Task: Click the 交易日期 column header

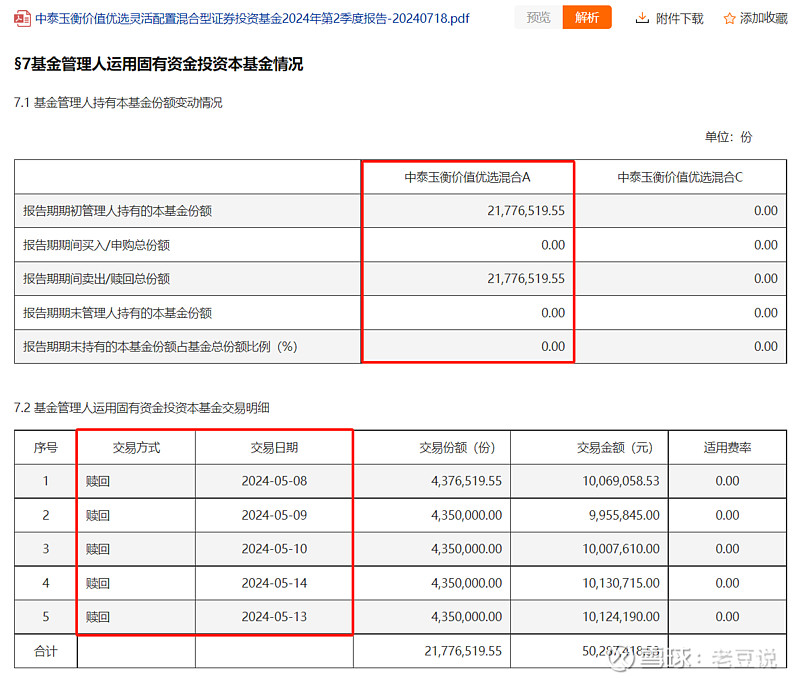Action: coord(274,447)
